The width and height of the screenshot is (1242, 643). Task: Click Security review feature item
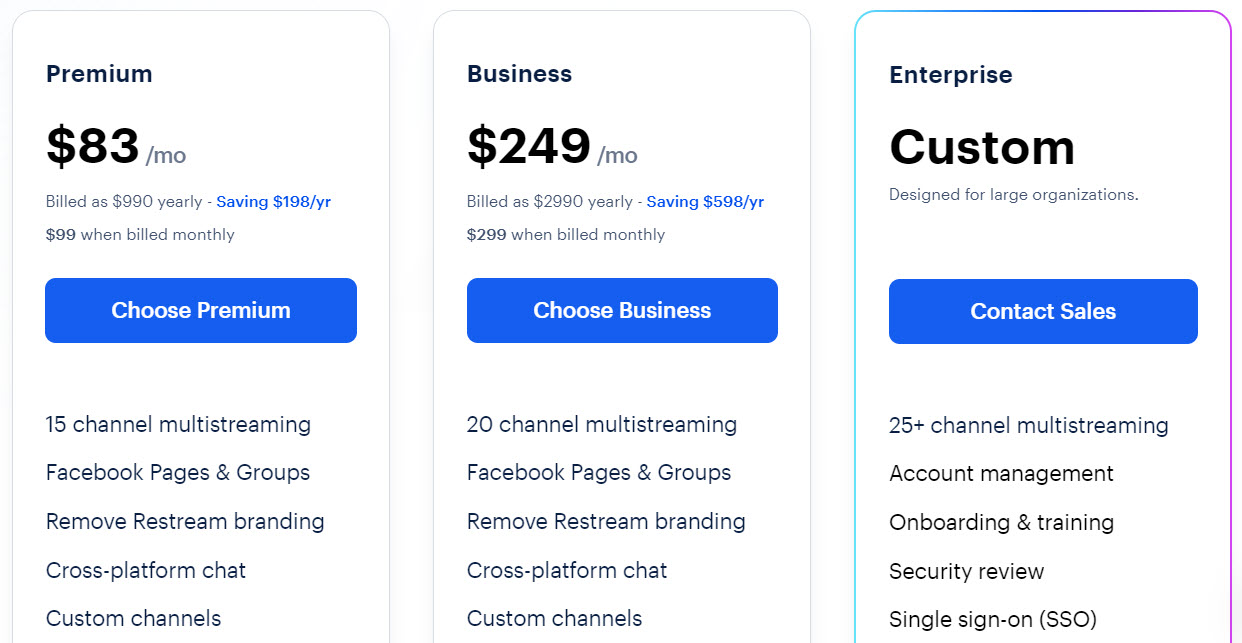pos(966,571)
